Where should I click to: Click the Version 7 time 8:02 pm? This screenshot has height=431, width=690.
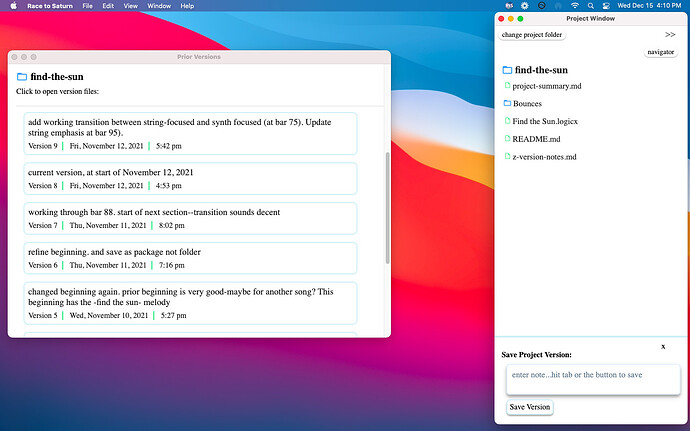tap(172, 225)
